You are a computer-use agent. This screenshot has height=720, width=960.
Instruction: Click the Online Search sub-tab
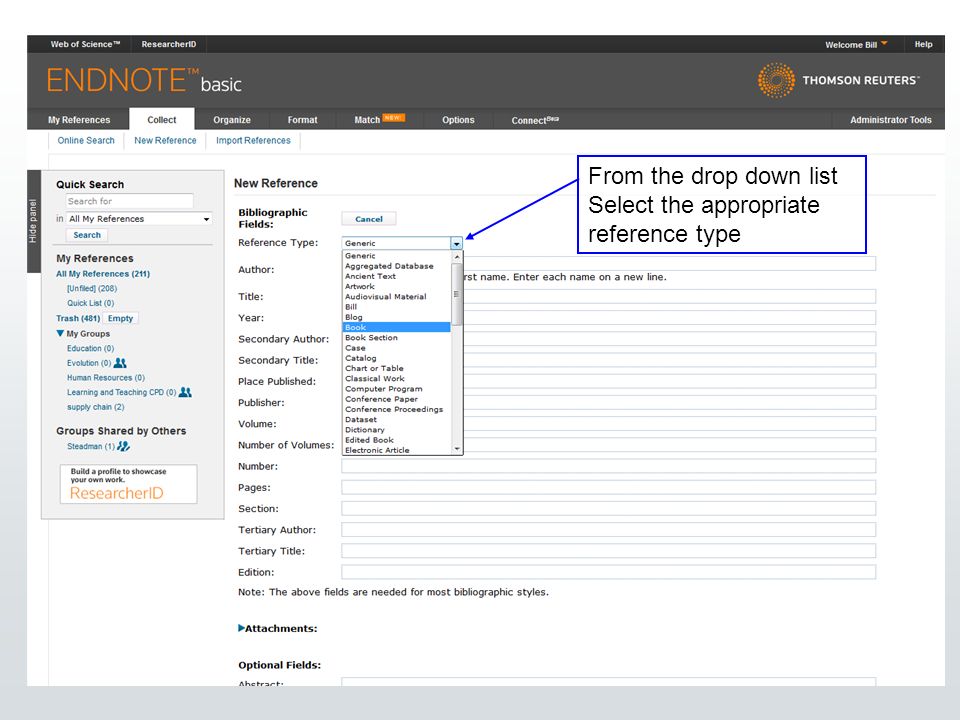pyautogui.click(x=86, y=140)
